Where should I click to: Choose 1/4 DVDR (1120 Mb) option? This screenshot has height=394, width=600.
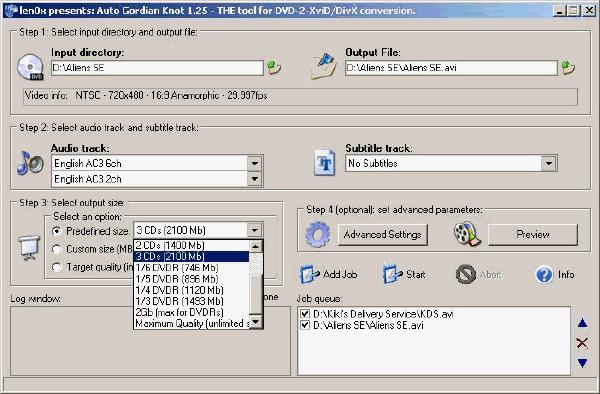[192, 290]
